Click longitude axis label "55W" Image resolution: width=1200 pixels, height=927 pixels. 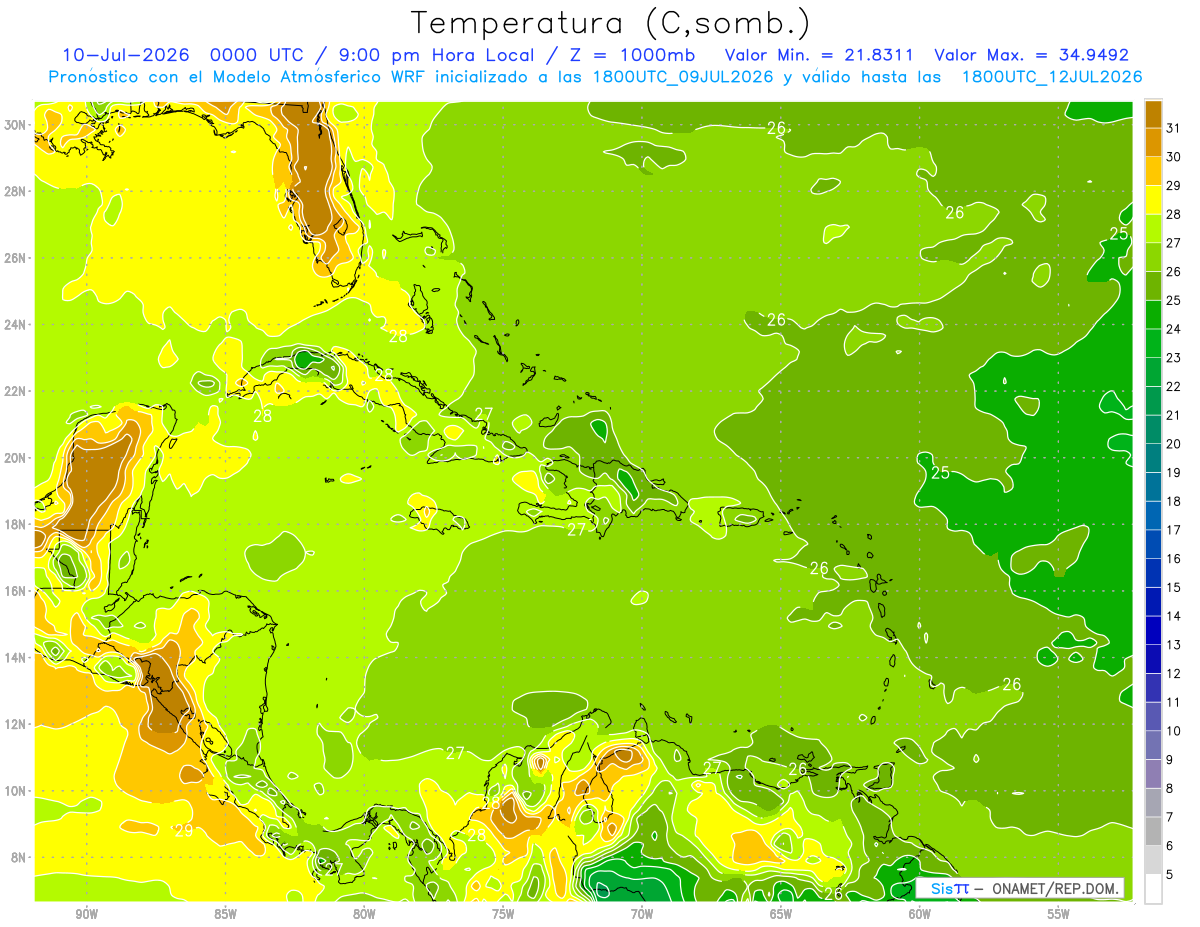1058,914
